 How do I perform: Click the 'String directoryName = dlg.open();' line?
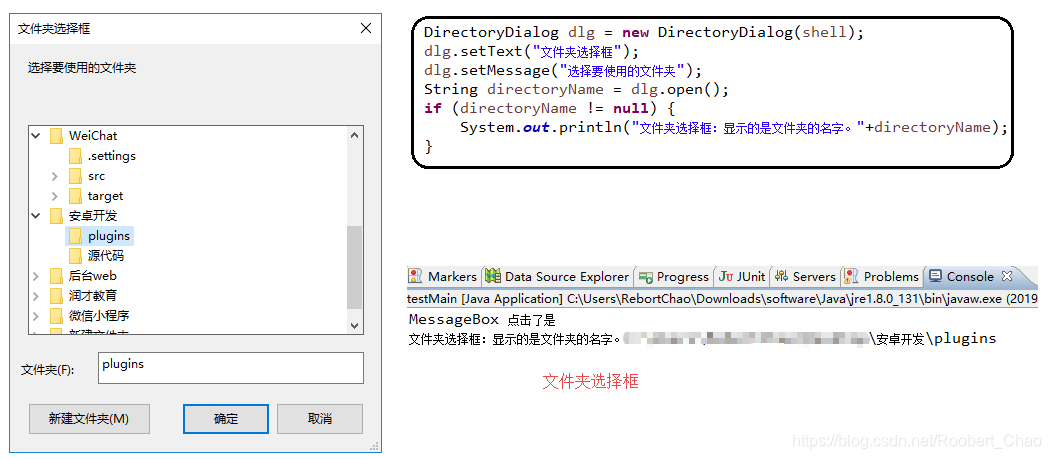tap(576, 90)
